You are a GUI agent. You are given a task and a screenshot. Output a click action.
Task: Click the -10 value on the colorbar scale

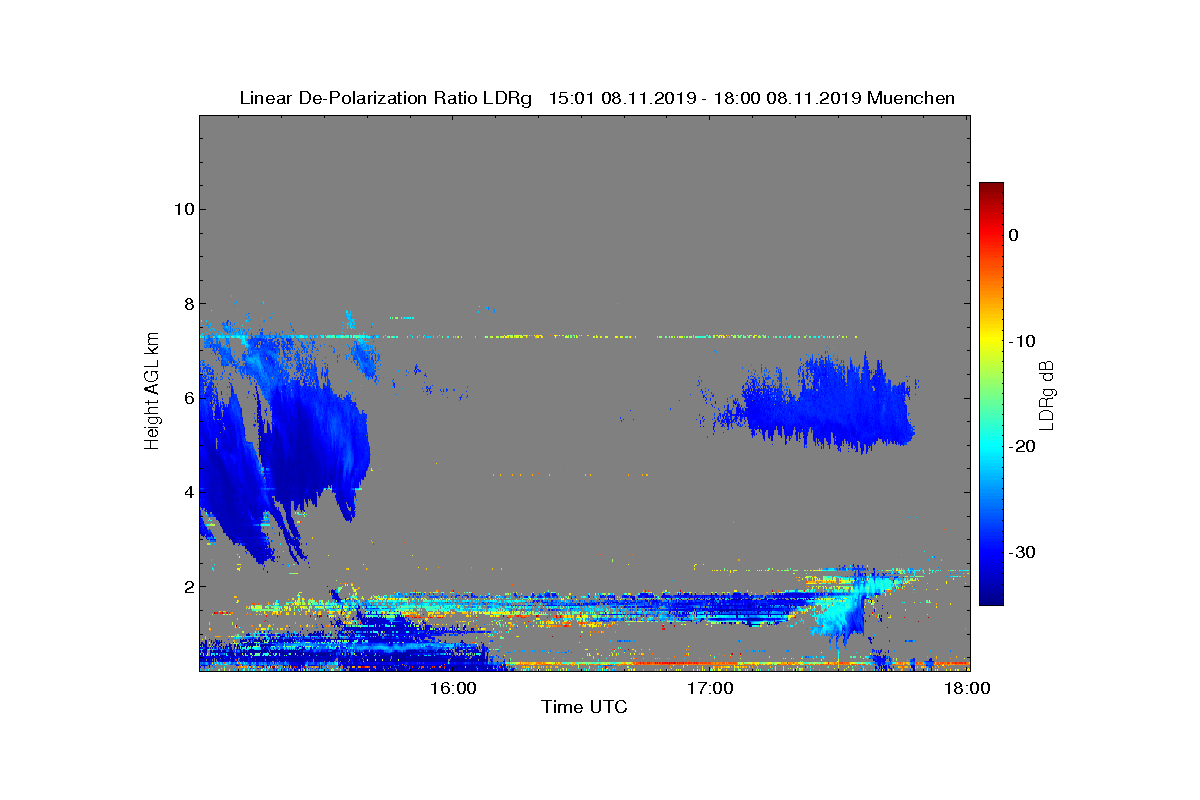[x=1021, y=341]
